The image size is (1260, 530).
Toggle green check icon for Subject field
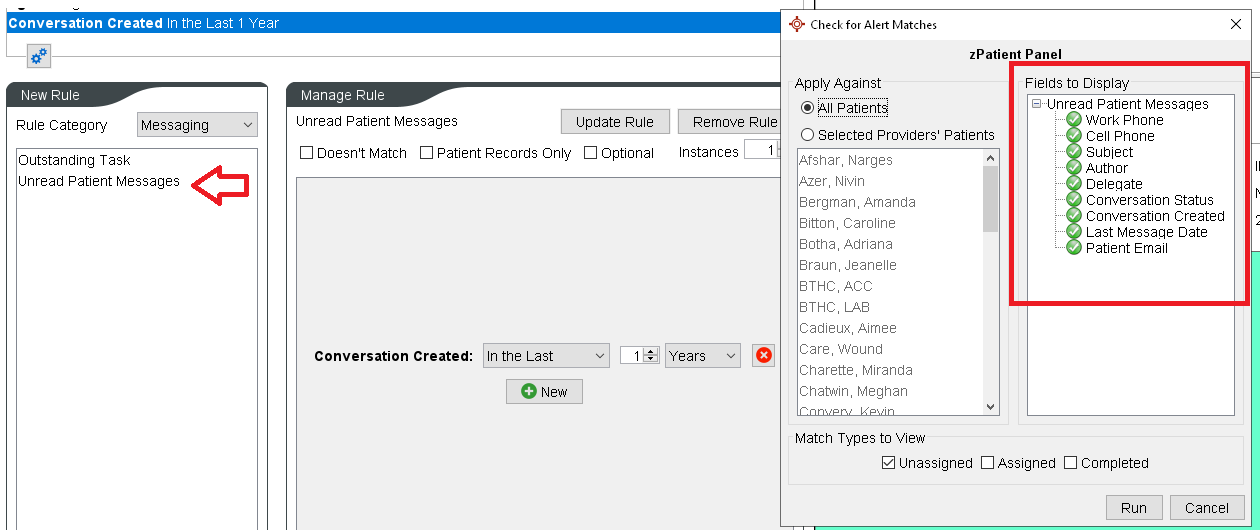point(1074,152)
